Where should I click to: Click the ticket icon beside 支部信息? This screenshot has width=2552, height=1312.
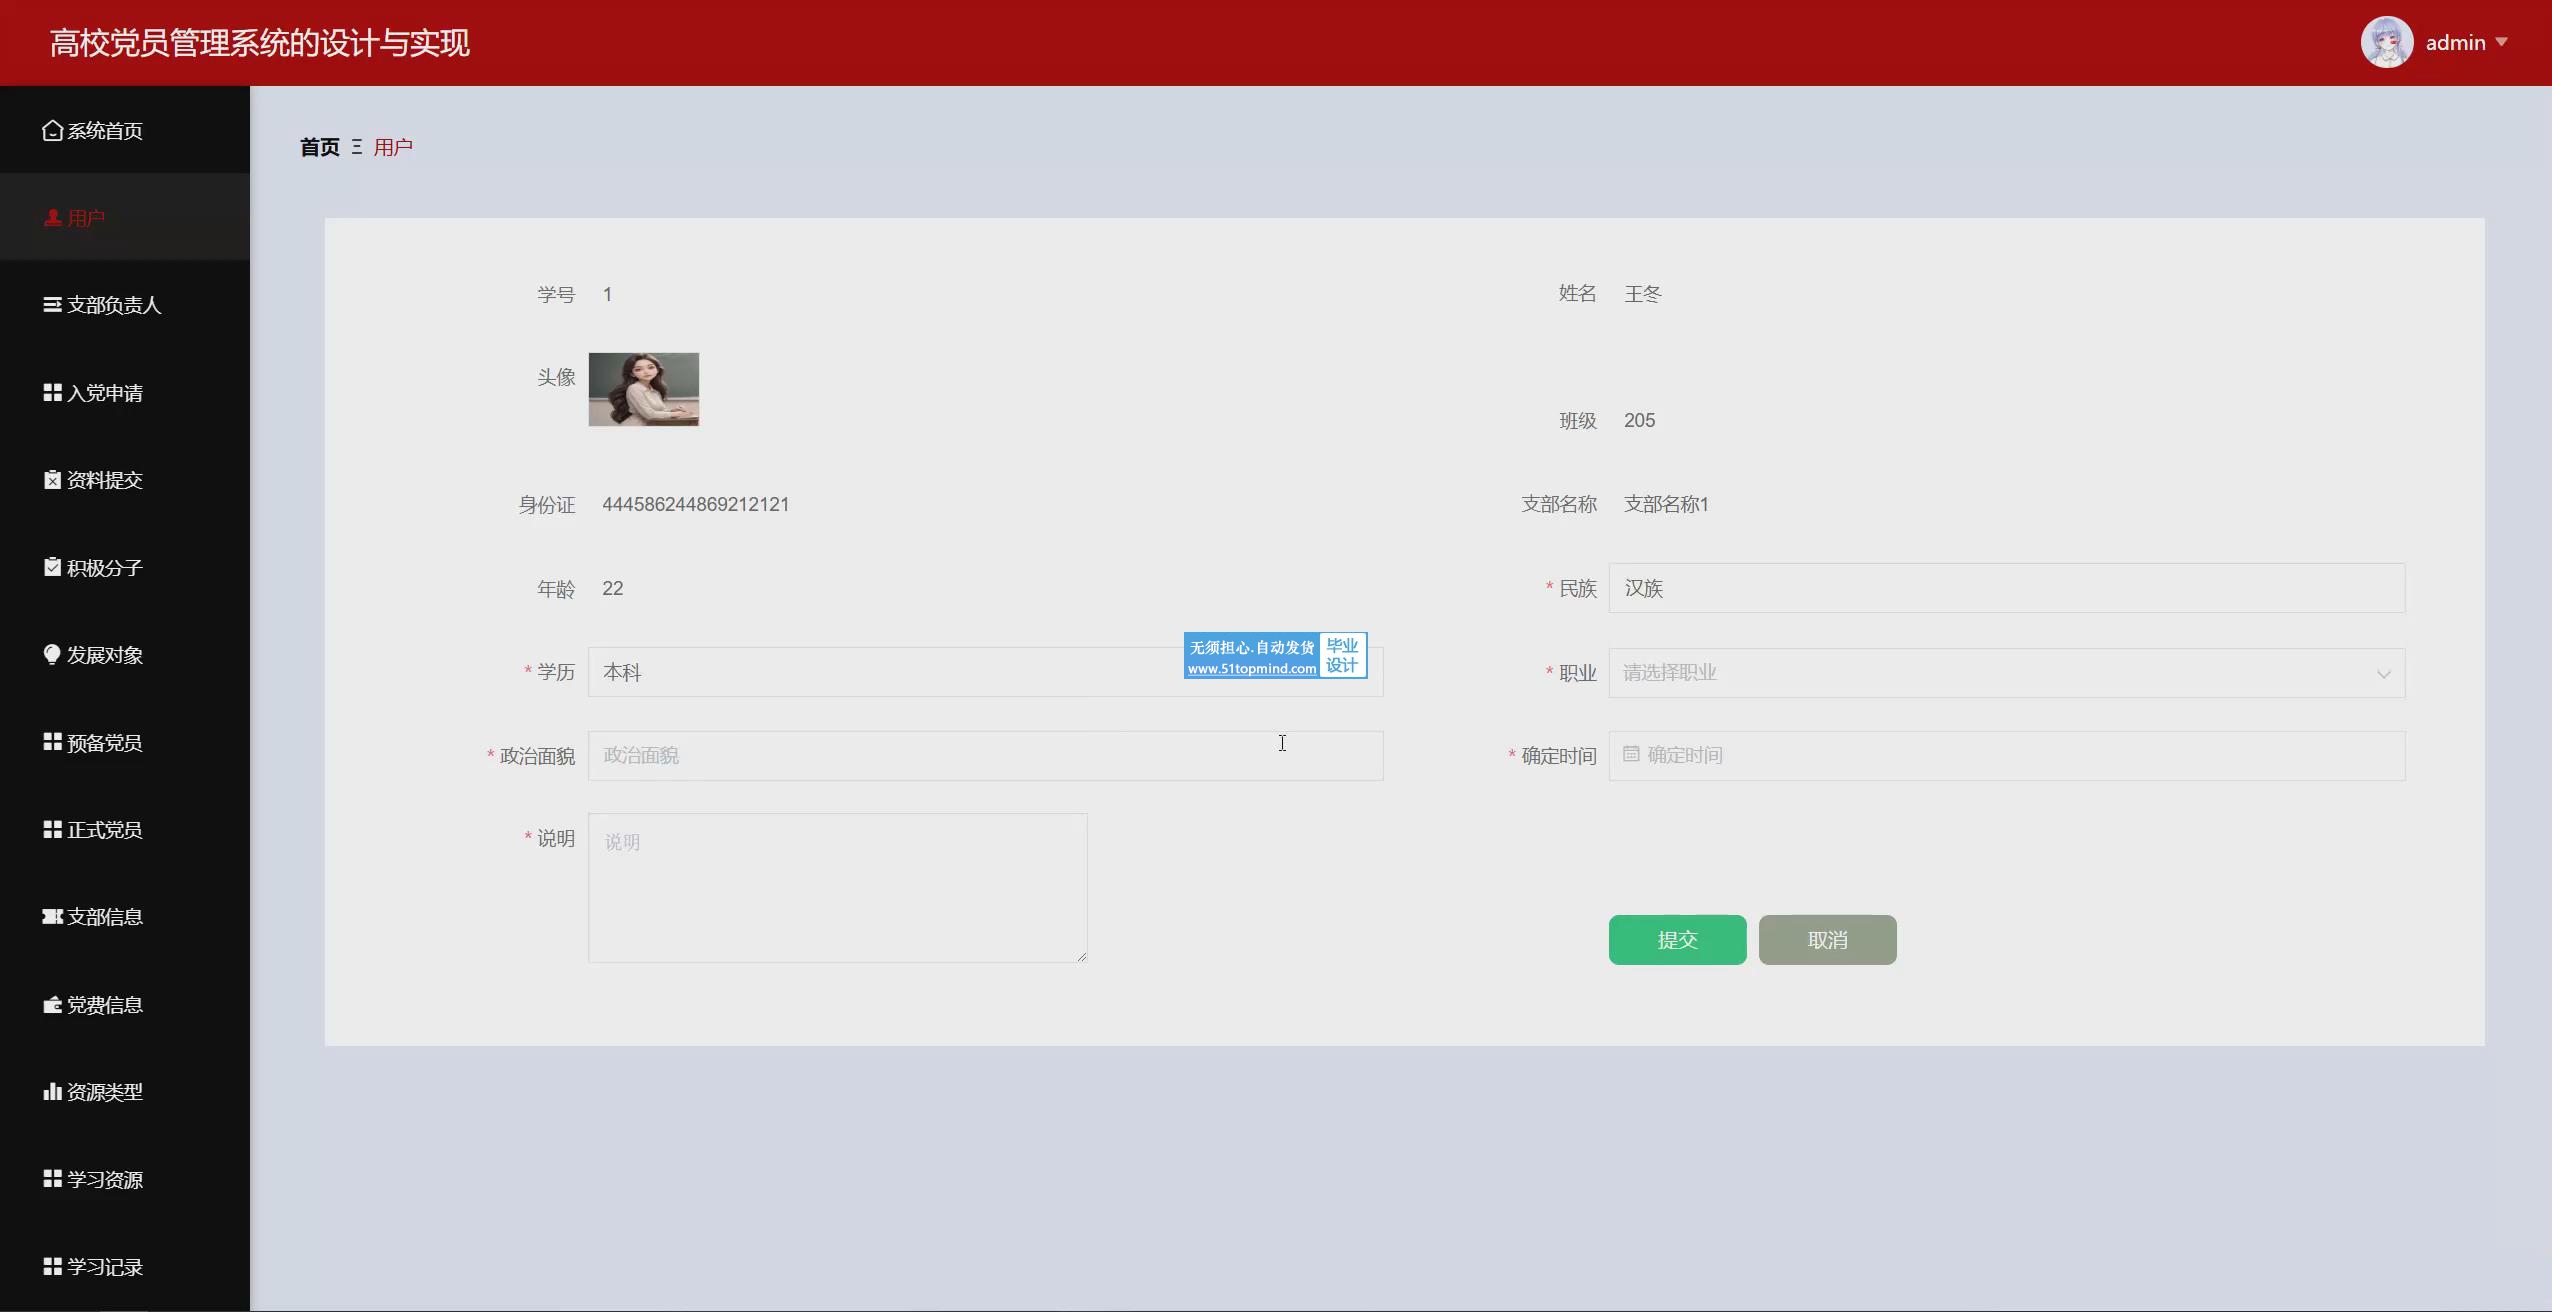coord(52,916)
